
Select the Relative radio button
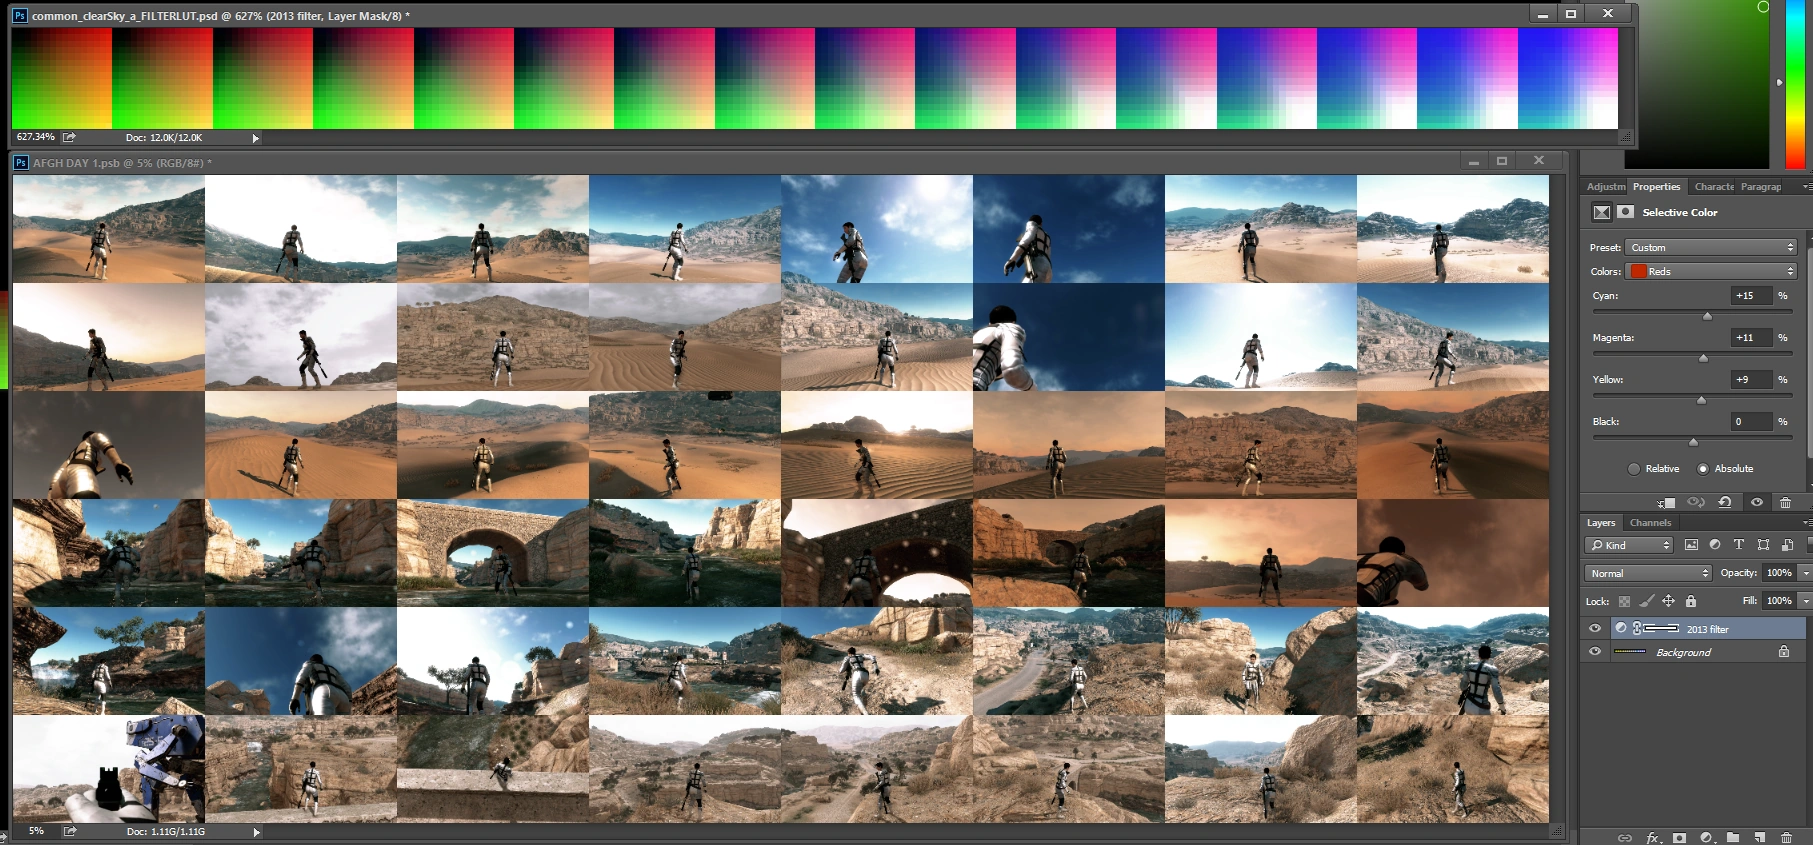tap(1634, 469)
